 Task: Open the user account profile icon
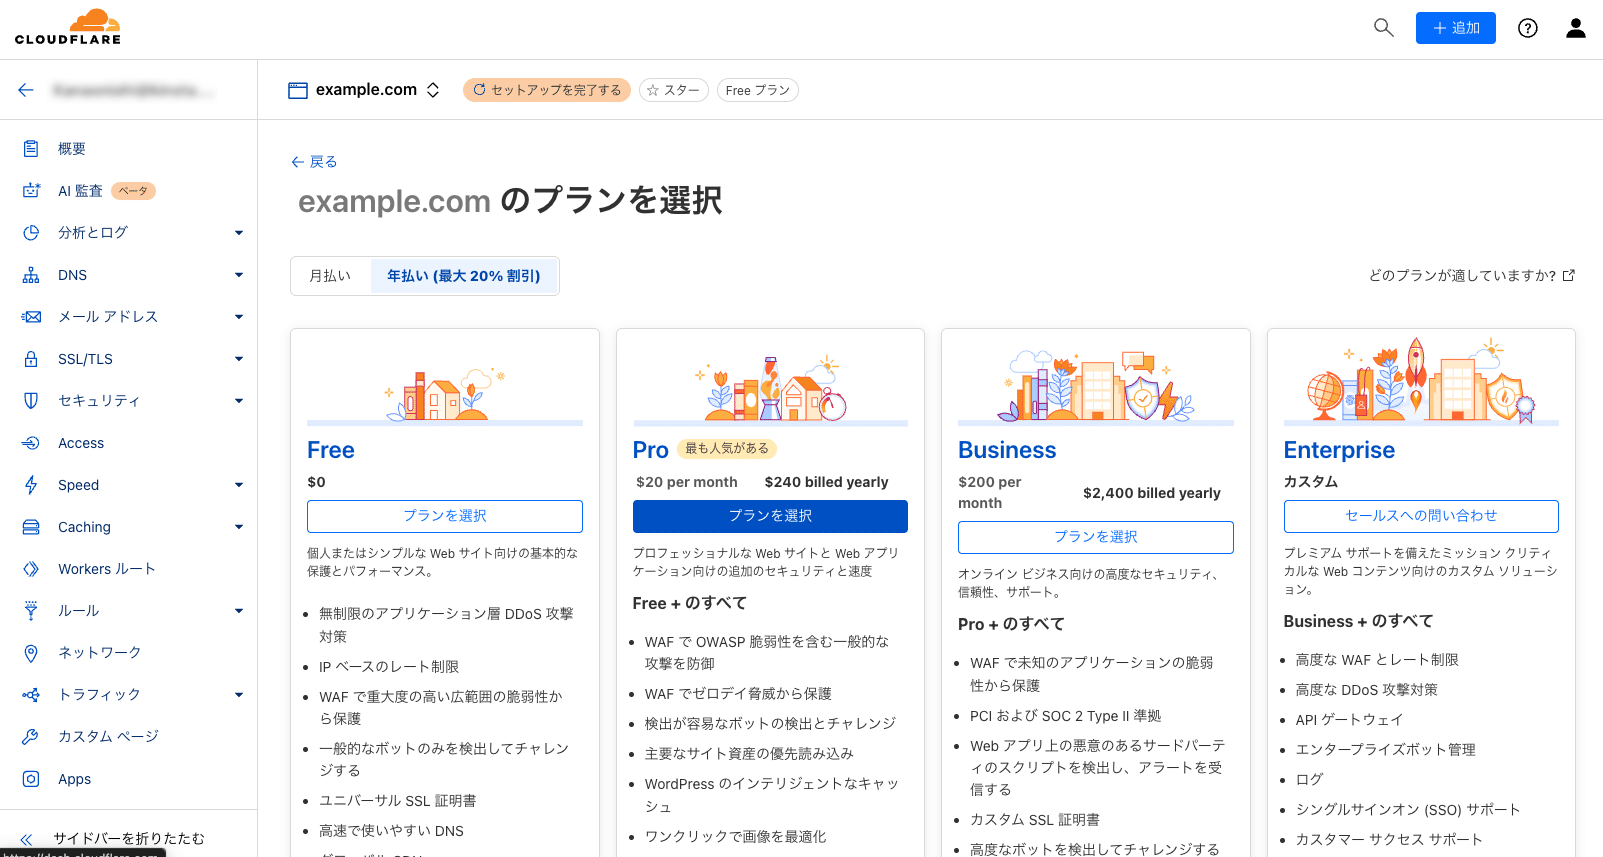[1575, 28]
